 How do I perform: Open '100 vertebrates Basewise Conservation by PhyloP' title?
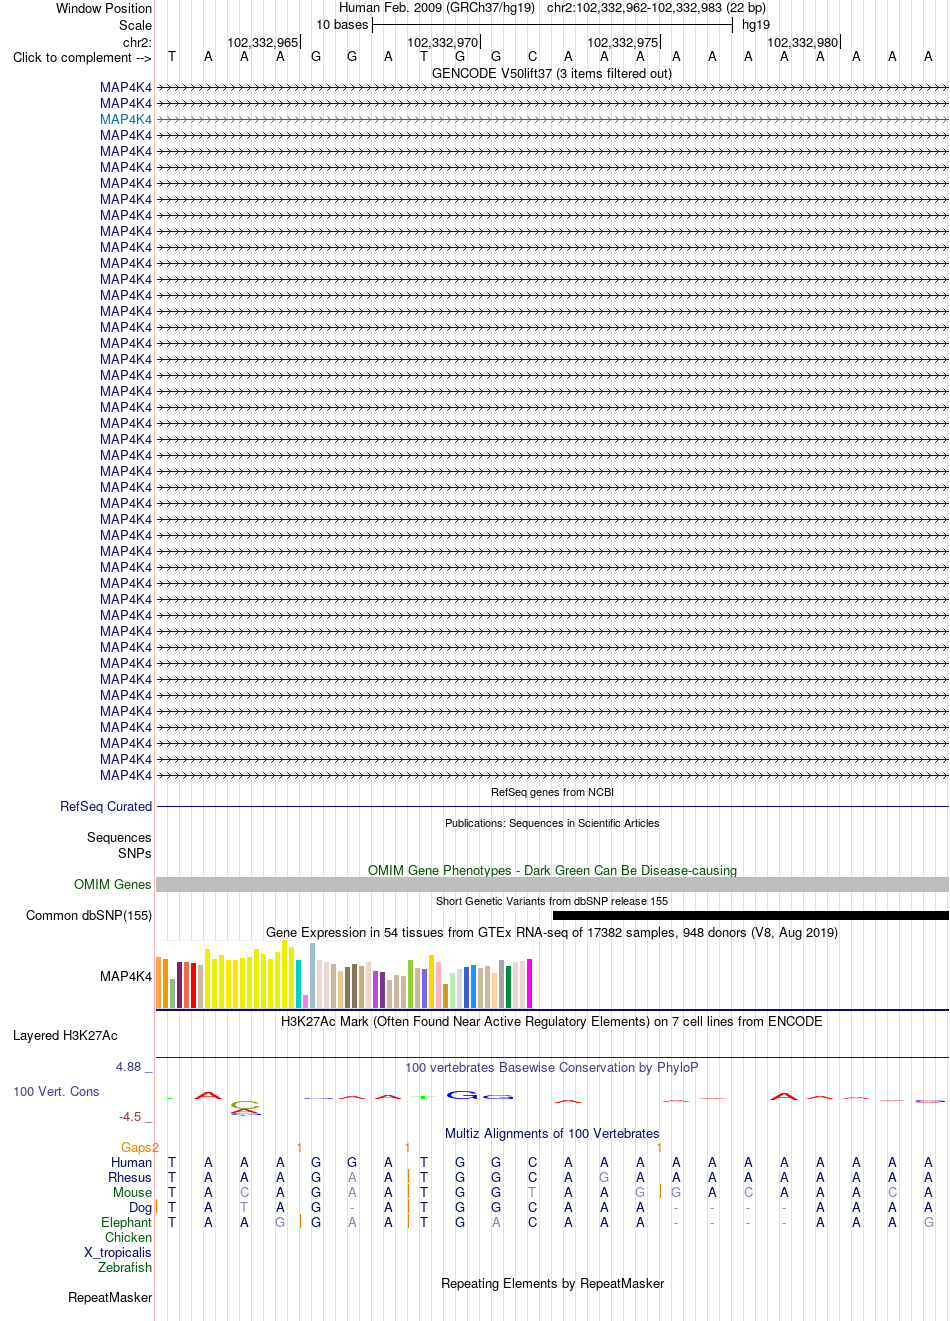point(552,1067)
